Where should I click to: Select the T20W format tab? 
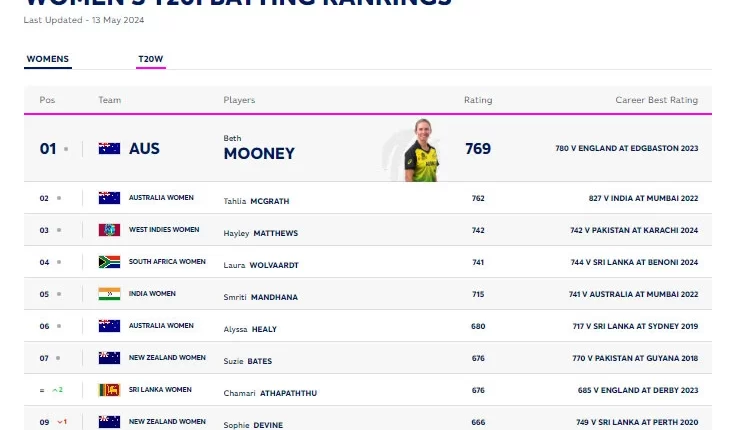coord(151,59)
